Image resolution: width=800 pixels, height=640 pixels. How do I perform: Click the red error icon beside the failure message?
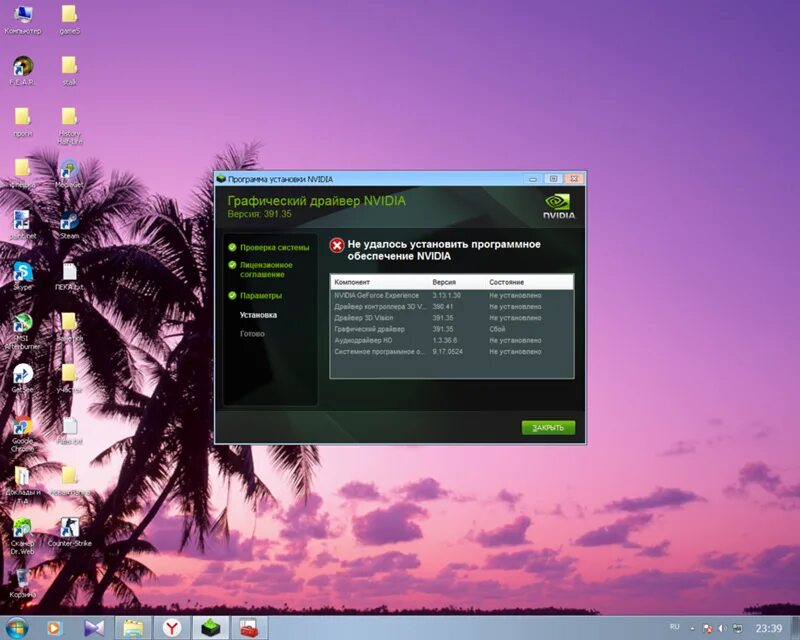coord(337,245)
